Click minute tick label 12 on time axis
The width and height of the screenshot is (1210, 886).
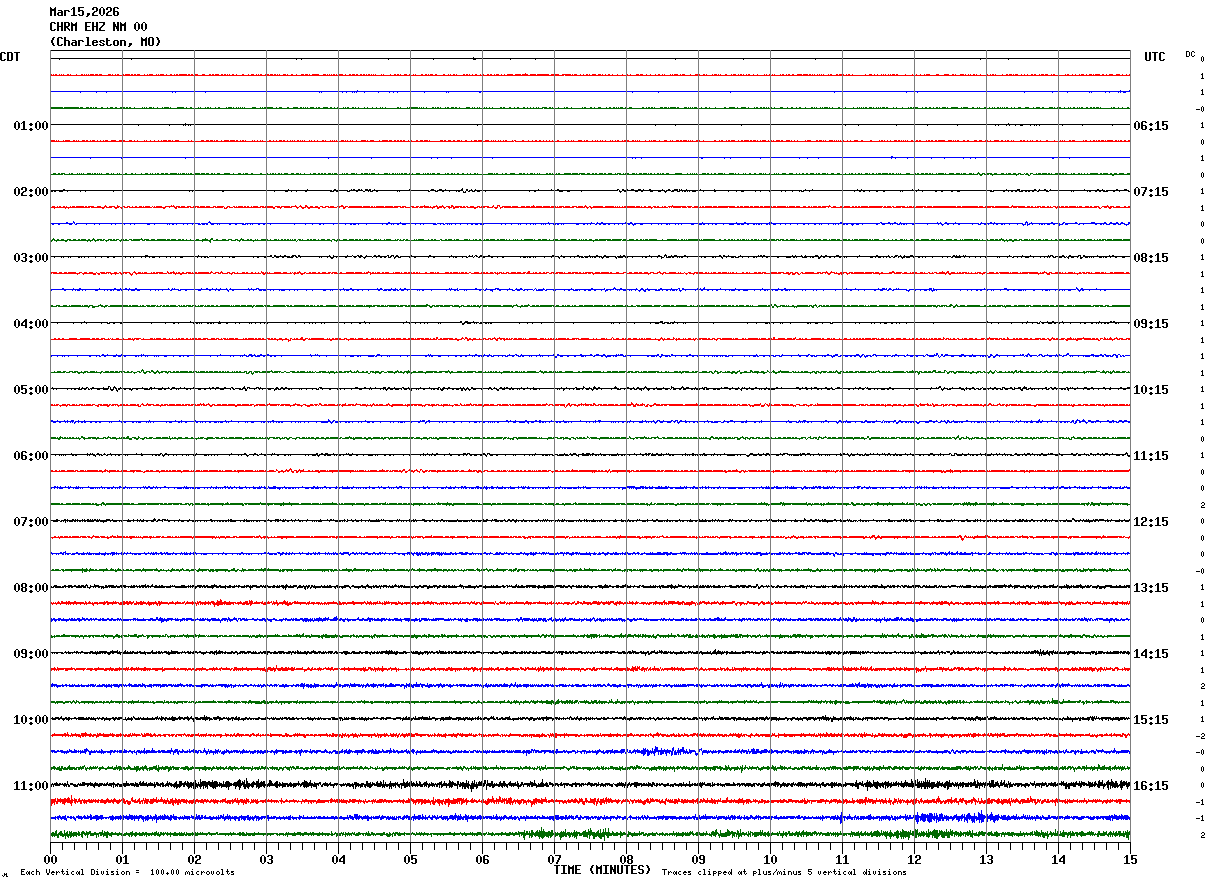coord(914,859)
